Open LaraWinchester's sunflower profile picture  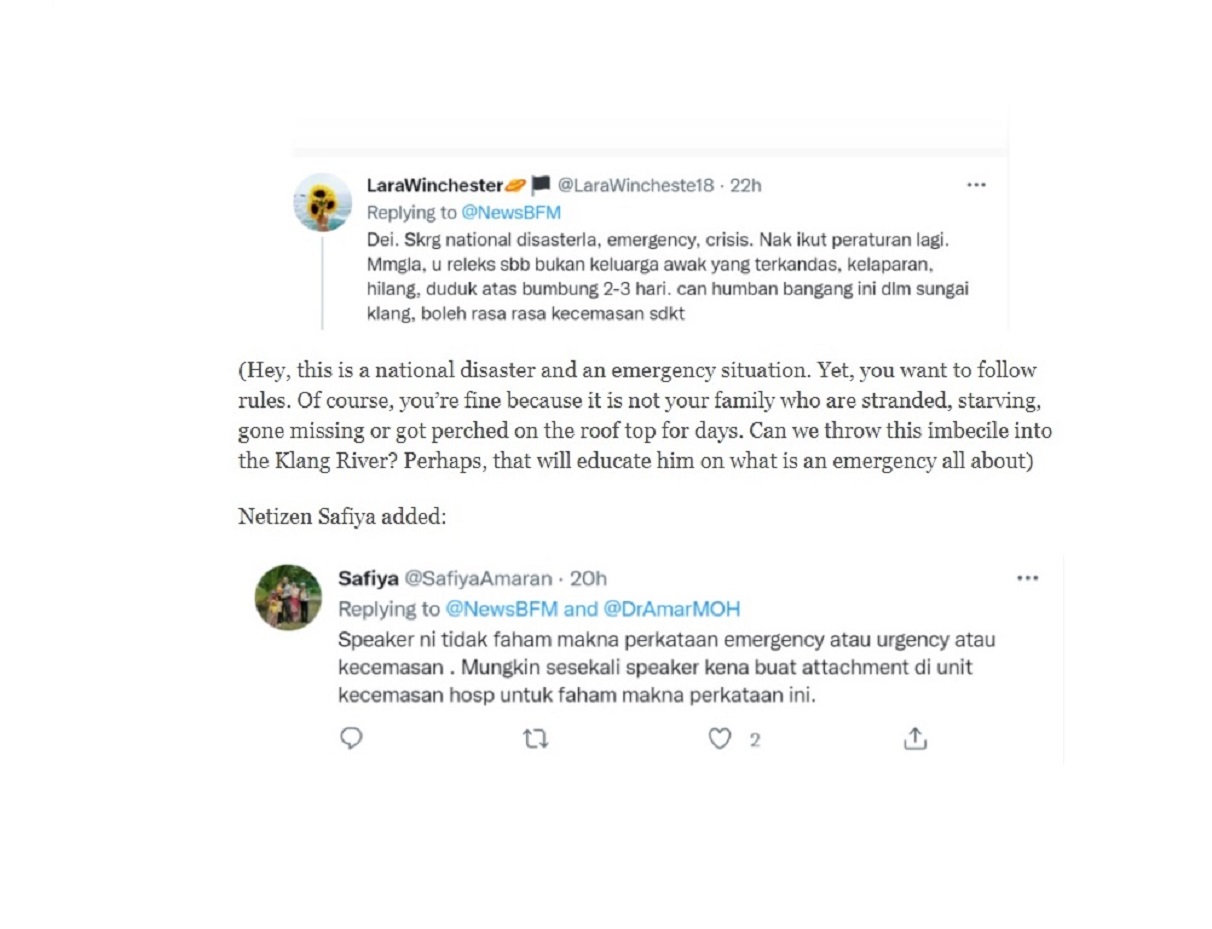coord(322,203)
